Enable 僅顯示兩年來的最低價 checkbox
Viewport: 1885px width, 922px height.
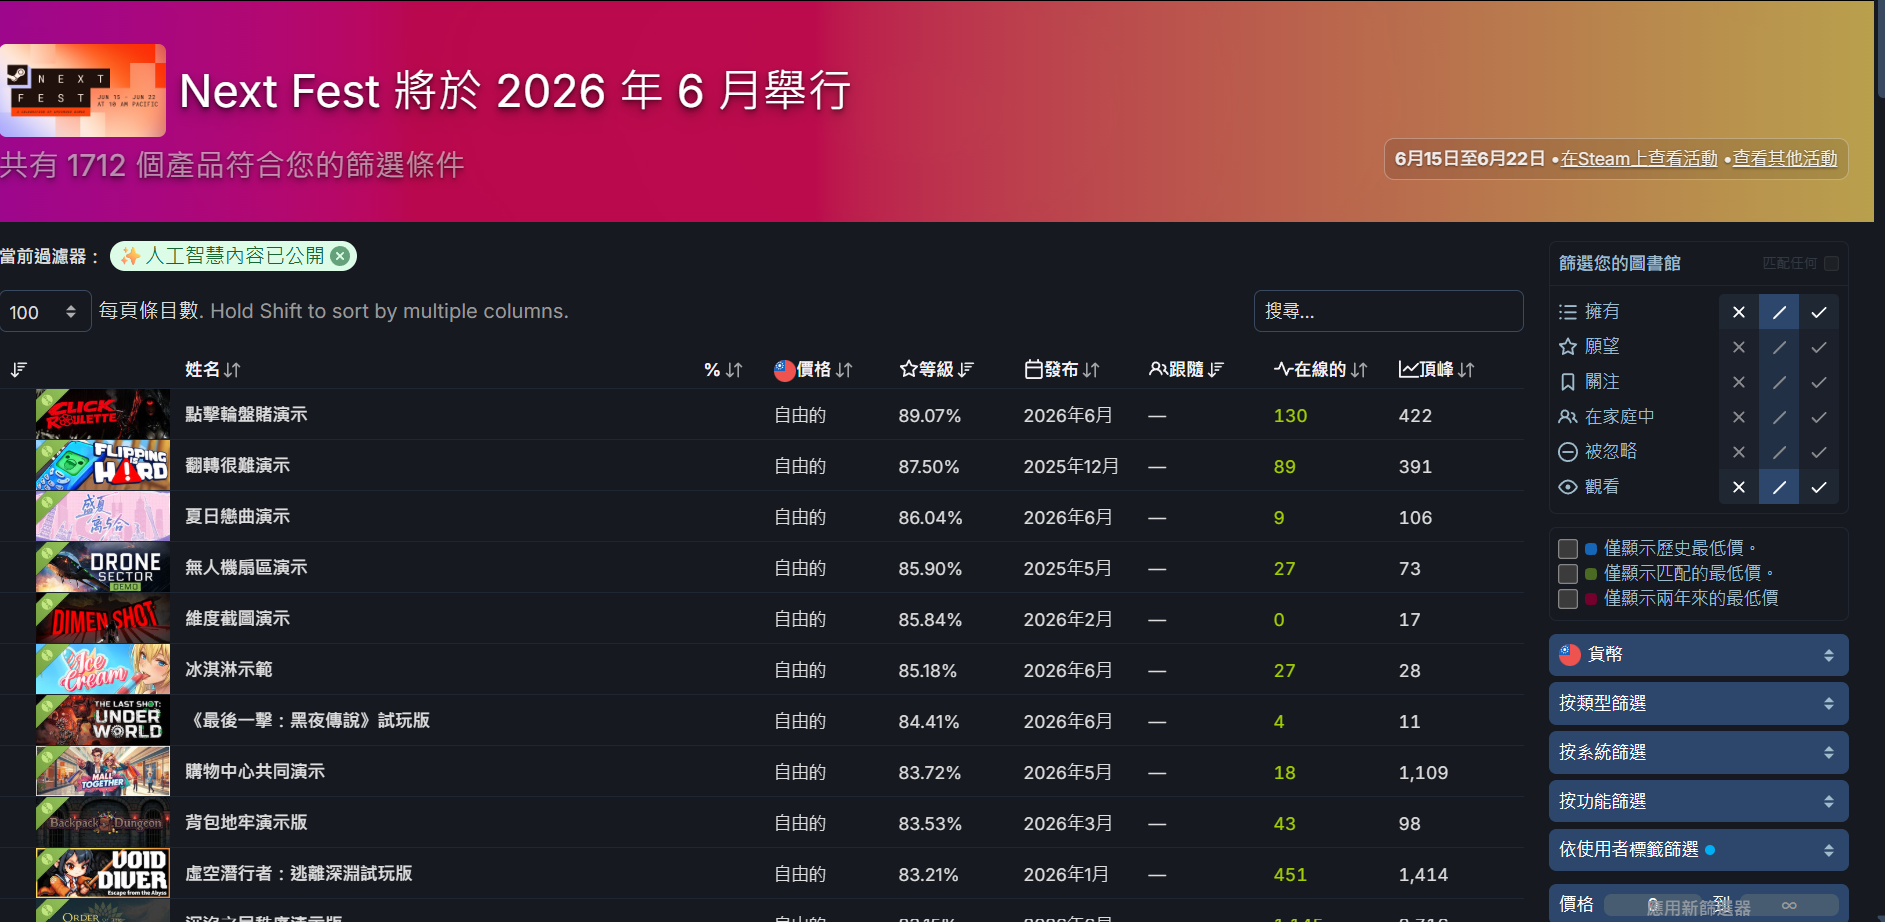[1568, 599]
